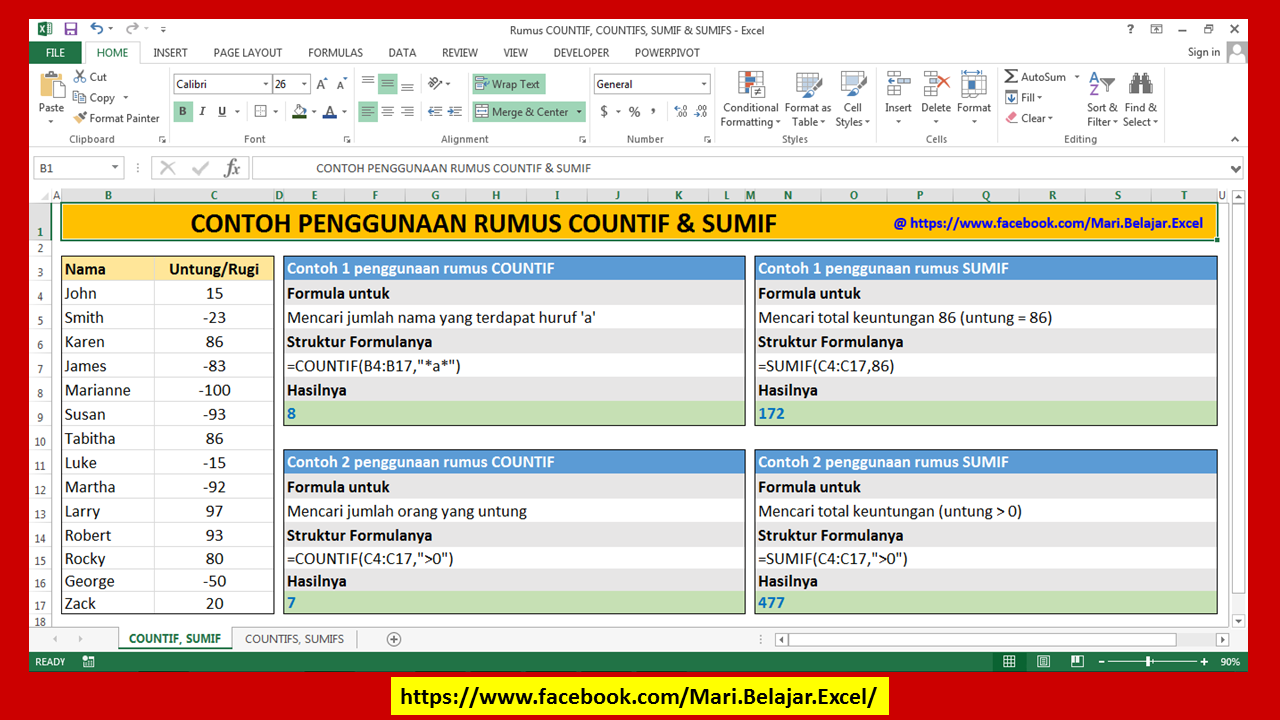
Task: Open the Name Box B1 dropdown
Action: click(115, 168)
